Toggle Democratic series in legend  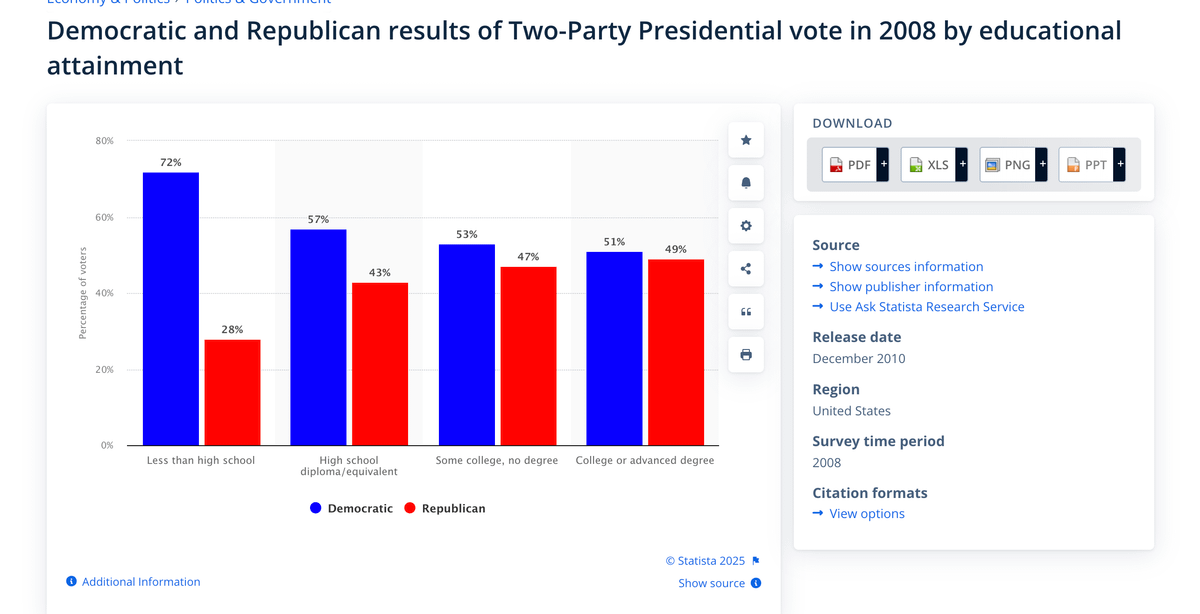point(351,508)
